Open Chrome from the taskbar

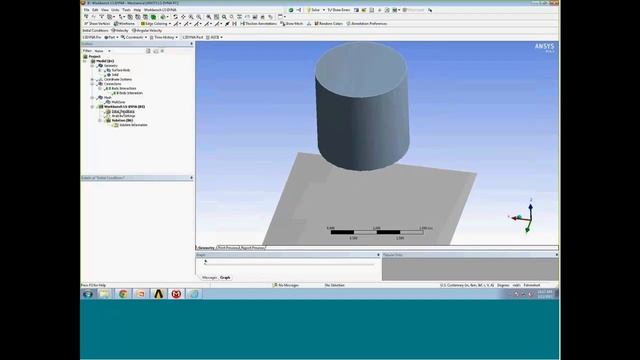(123, 294)
